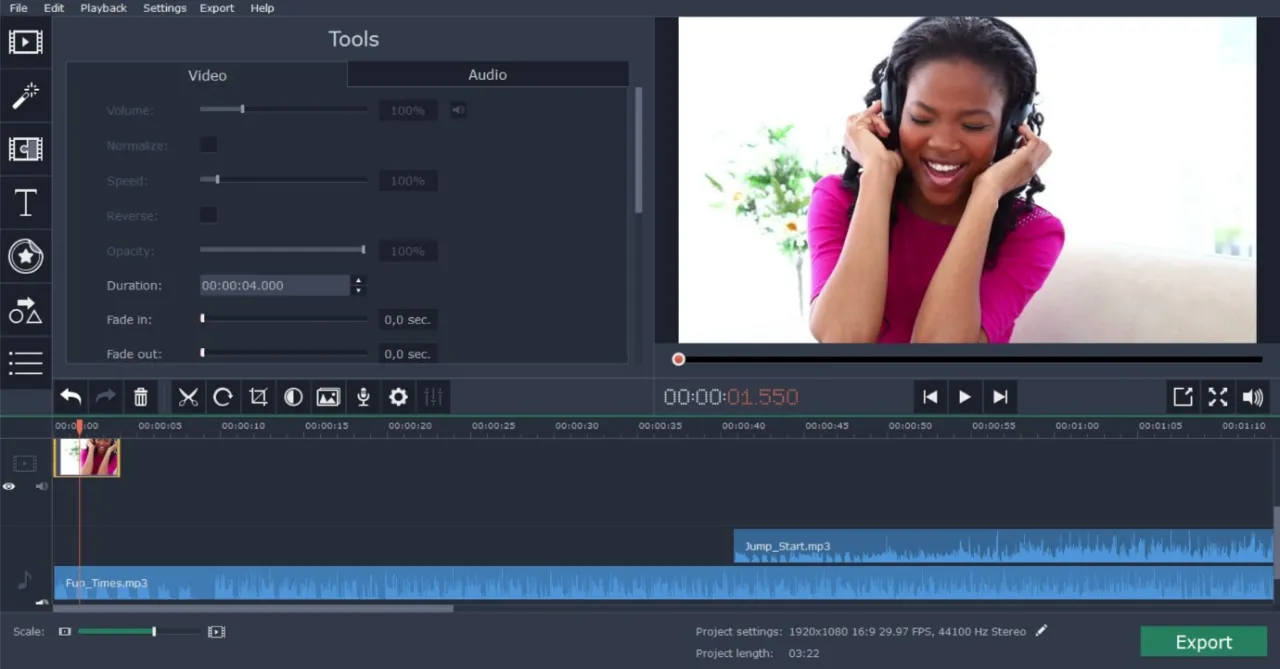Open Color adjustments tool
This screenshot has width=1280, height=669.
point(293,397)
